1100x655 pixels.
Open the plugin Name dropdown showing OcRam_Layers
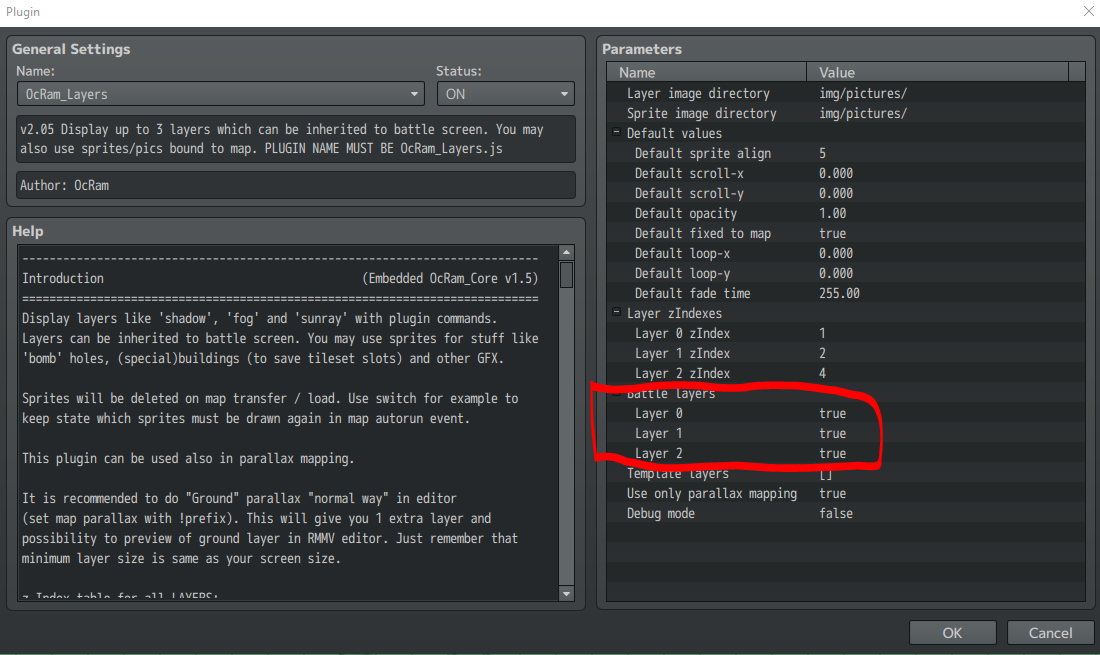coord(220,94)
